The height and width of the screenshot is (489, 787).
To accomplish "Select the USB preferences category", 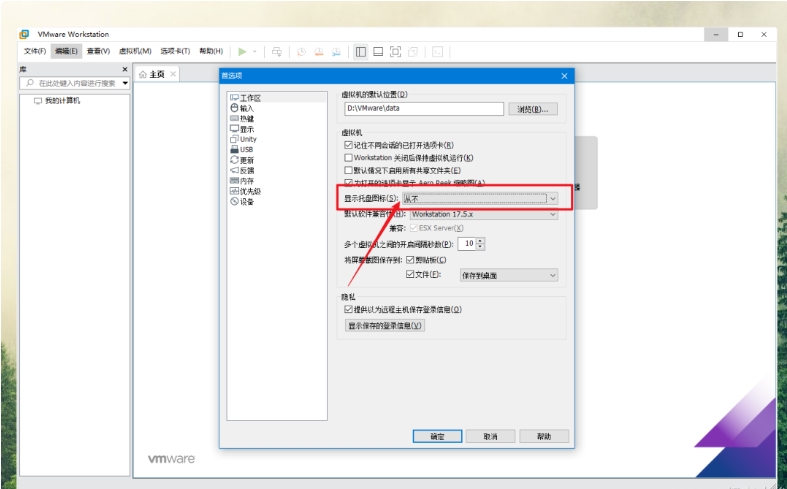I will [x=246, y=149].
